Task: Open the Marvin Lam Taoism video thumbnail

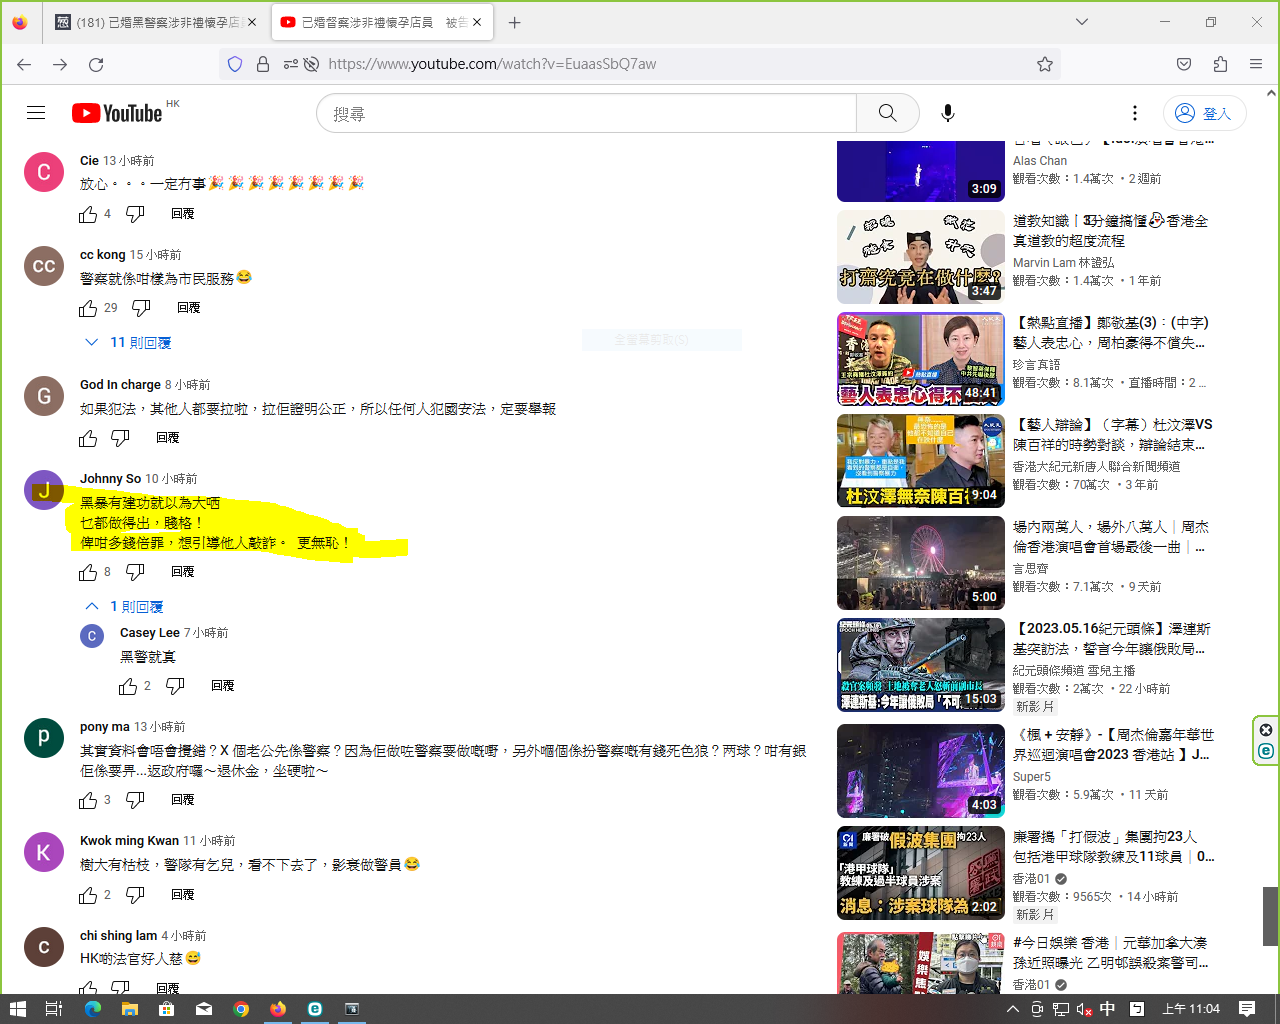Action: click(921, 257)
